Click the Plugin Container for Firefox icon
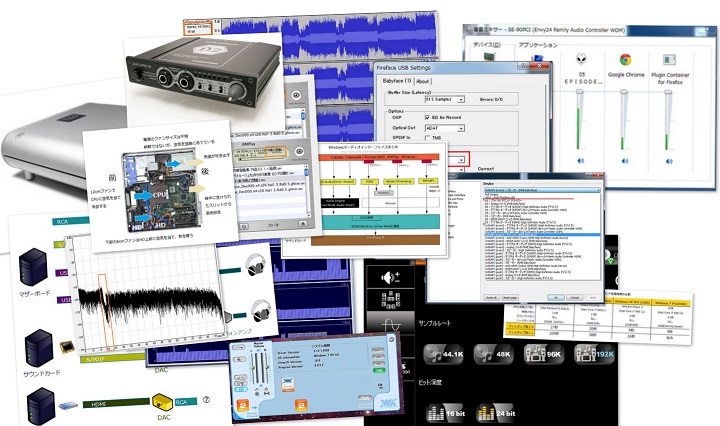This screenshot has width=720, height=426. pos(669,60)
